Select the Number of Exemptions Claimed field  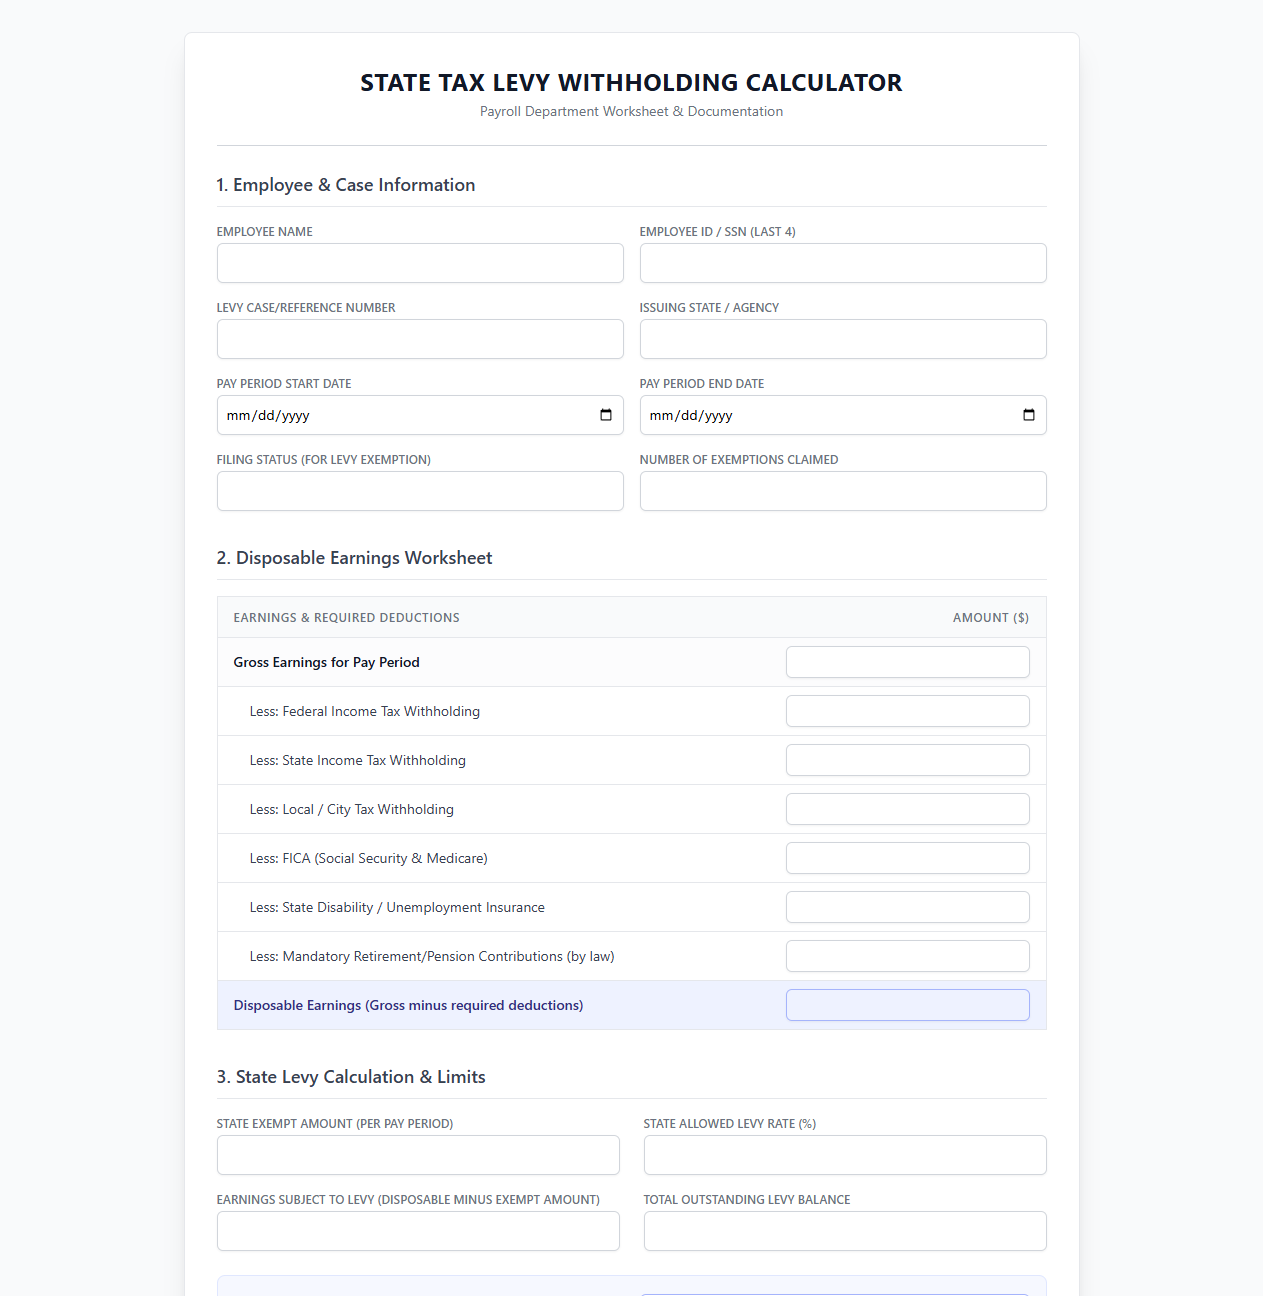843,491
